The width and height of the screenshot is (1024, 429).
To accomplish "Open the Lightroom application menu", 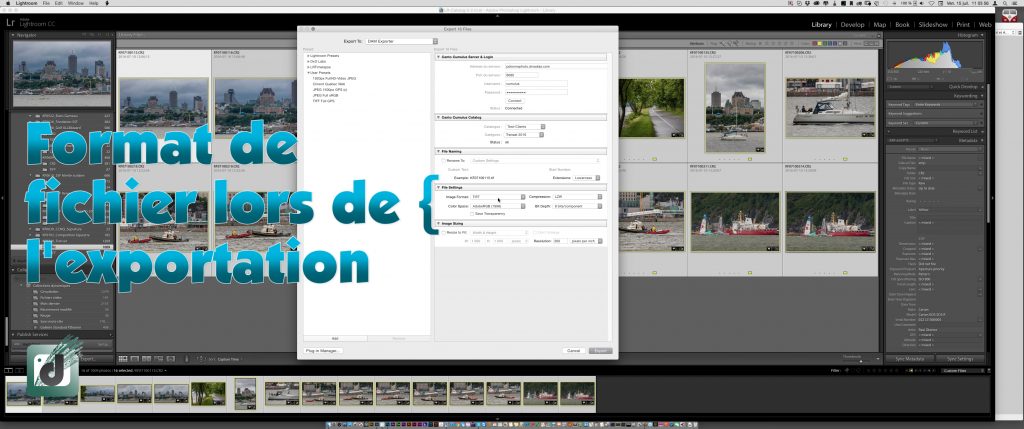I will pos(26,3).
